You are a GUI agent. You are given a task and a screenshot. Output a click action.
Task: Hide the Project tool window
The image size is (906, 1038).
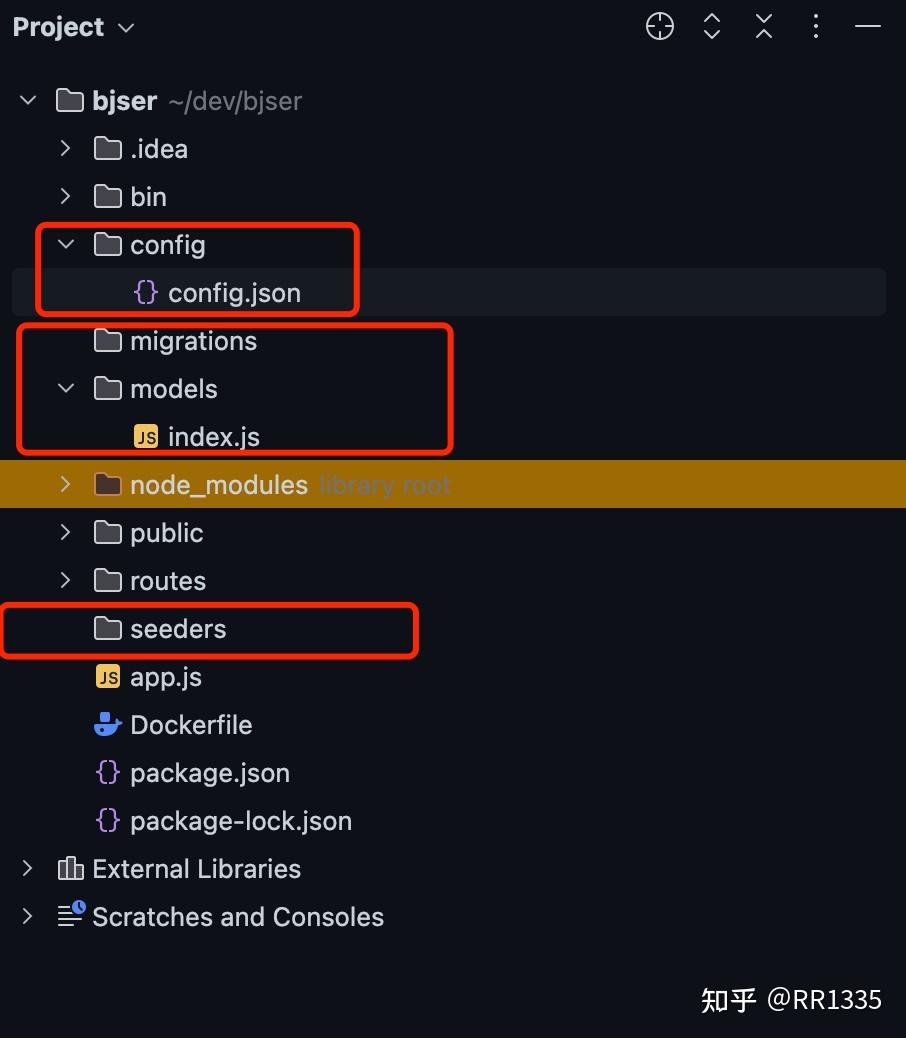point(867,27)
